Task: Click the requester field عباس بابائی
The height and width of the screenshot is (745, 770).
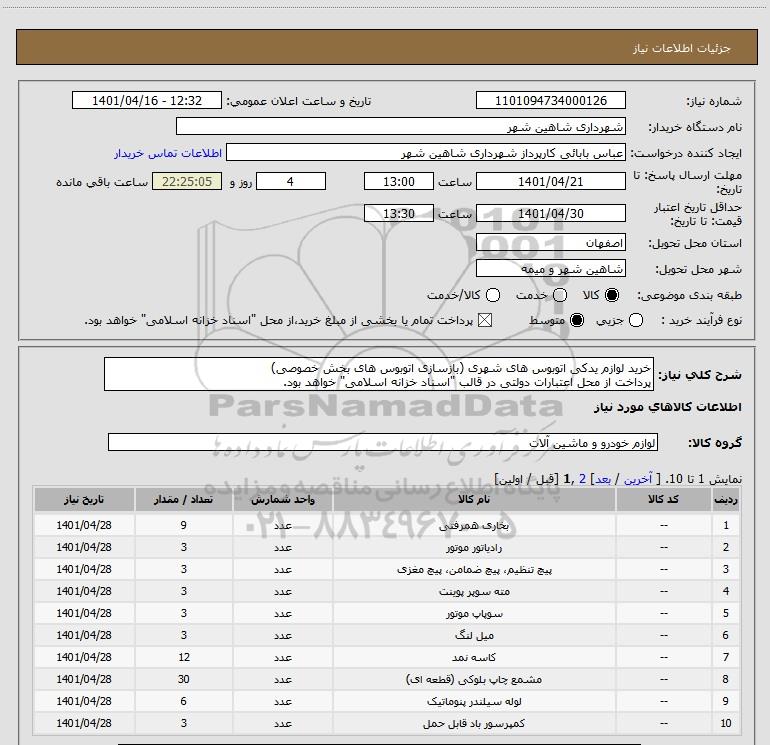Action: 426,153
